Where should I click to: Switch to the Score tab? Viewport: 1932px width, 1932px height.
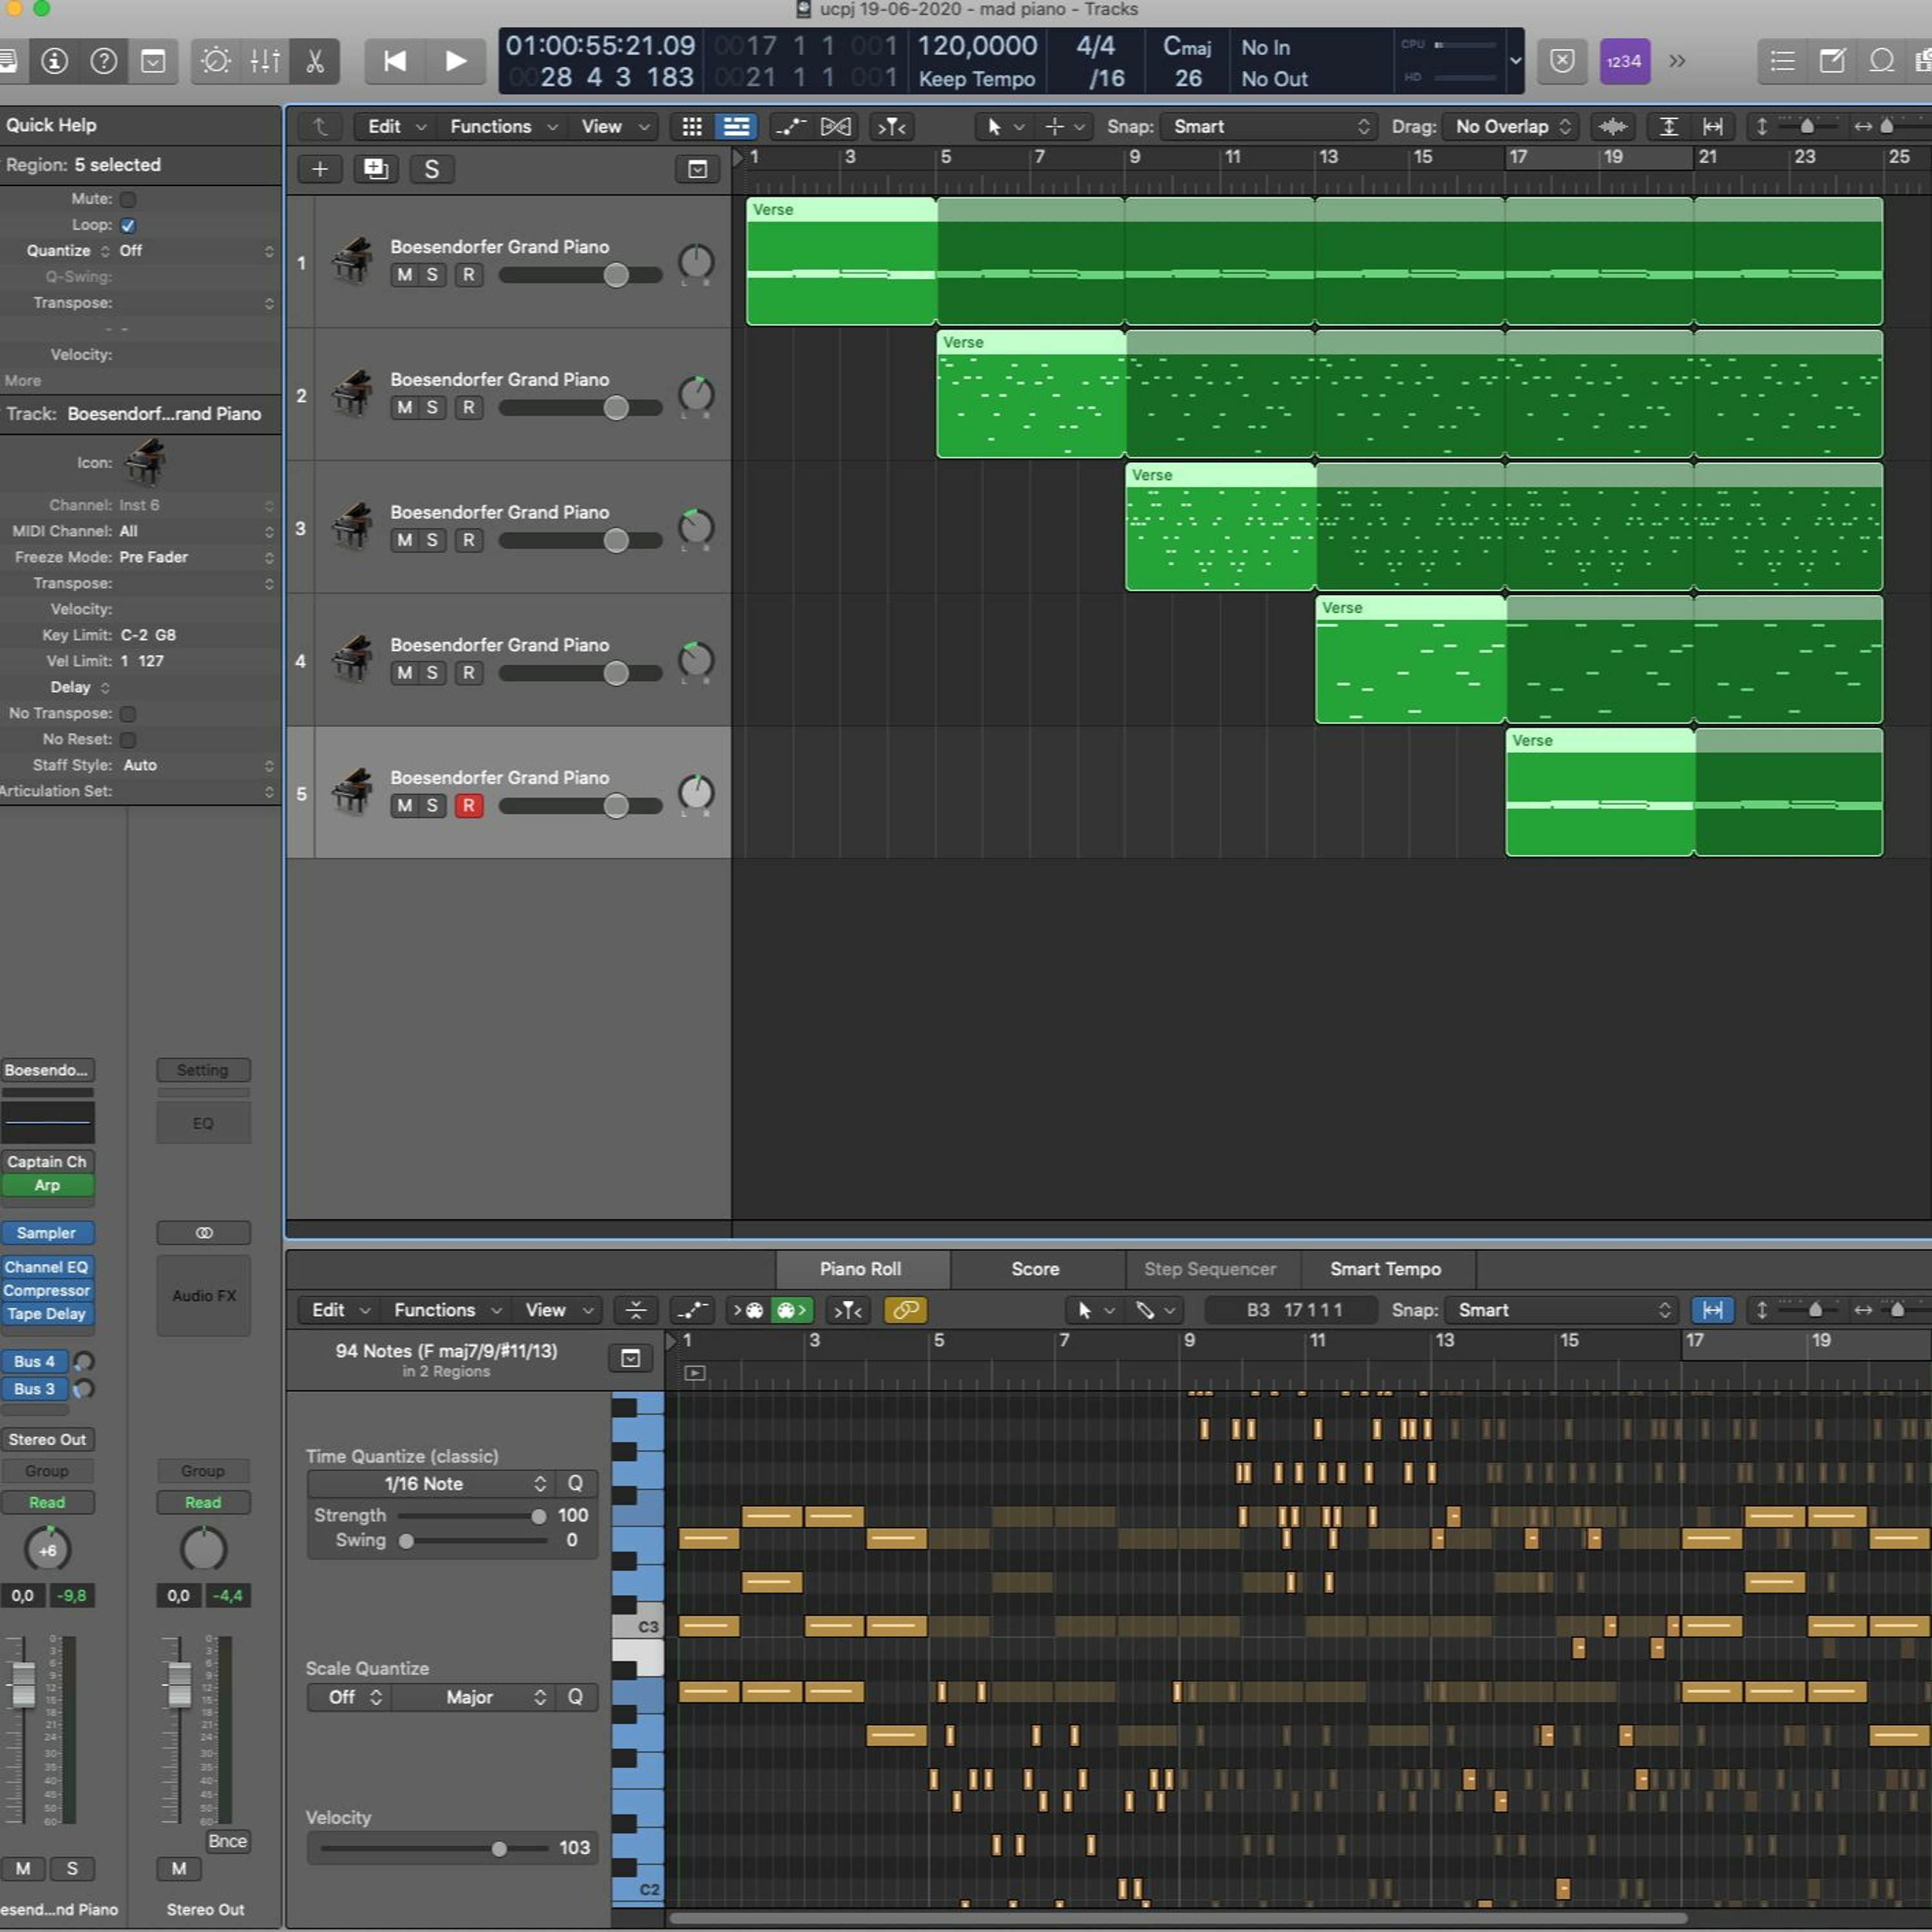pyautogui.click(x=1035, y=1269)
